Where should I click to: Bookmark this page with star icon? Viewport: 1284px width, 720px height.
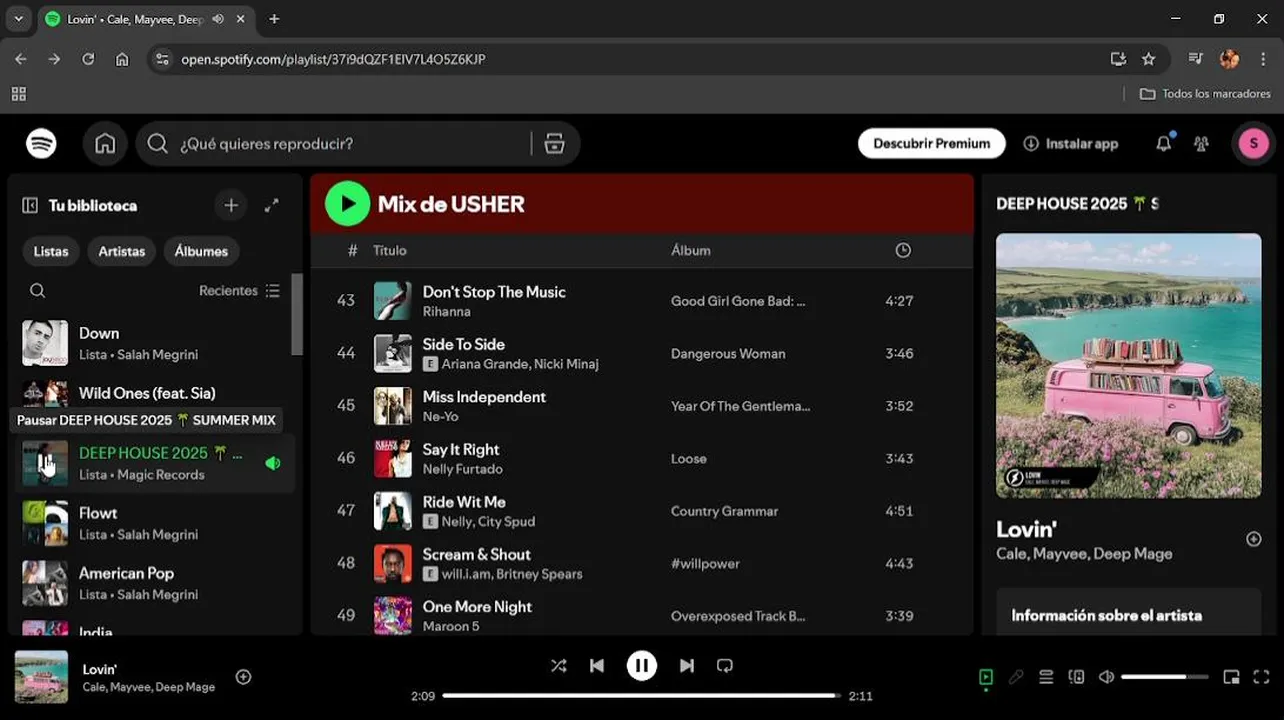point(1148,59)
